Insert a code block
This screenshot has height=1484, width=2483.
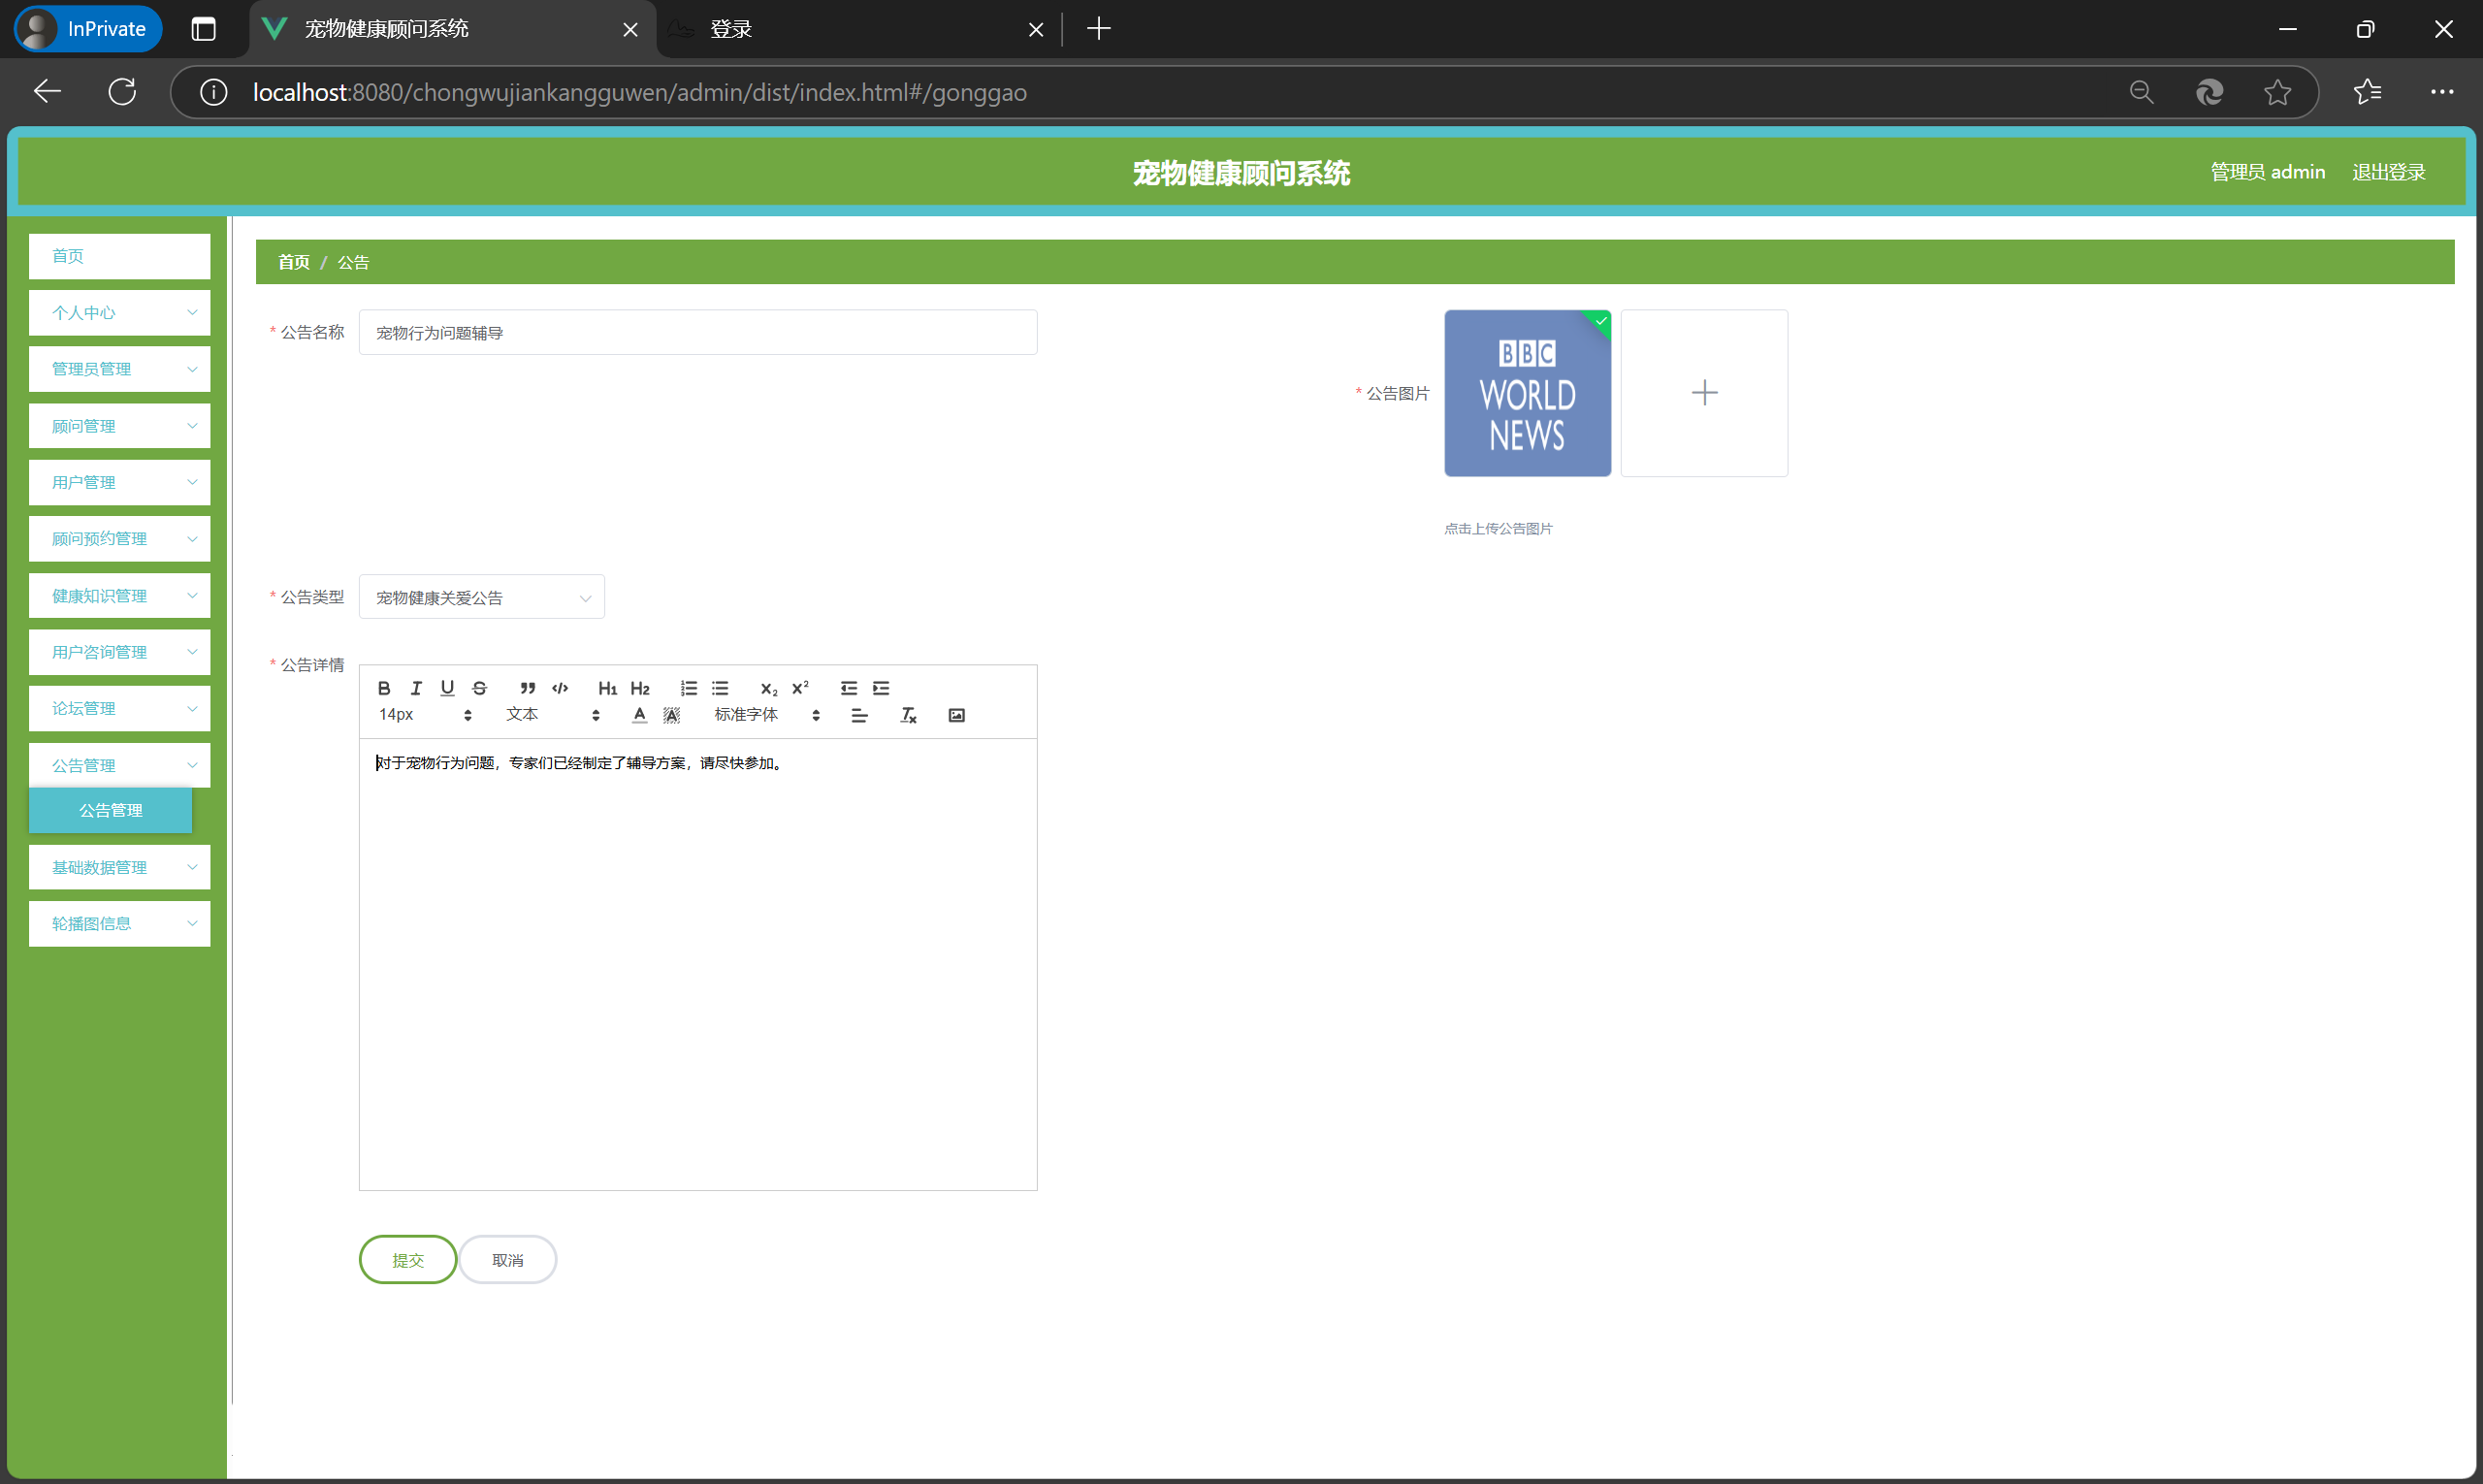(x=560, y=688)
